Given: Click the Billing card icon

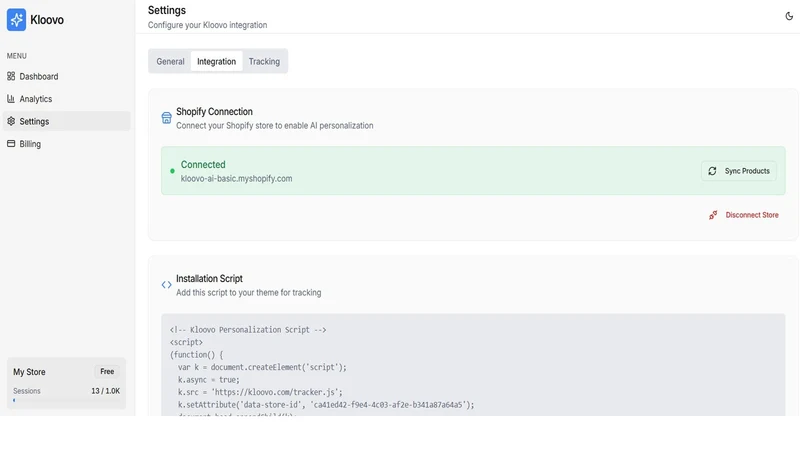Looking at the screenshot, I should coord(11,143).
